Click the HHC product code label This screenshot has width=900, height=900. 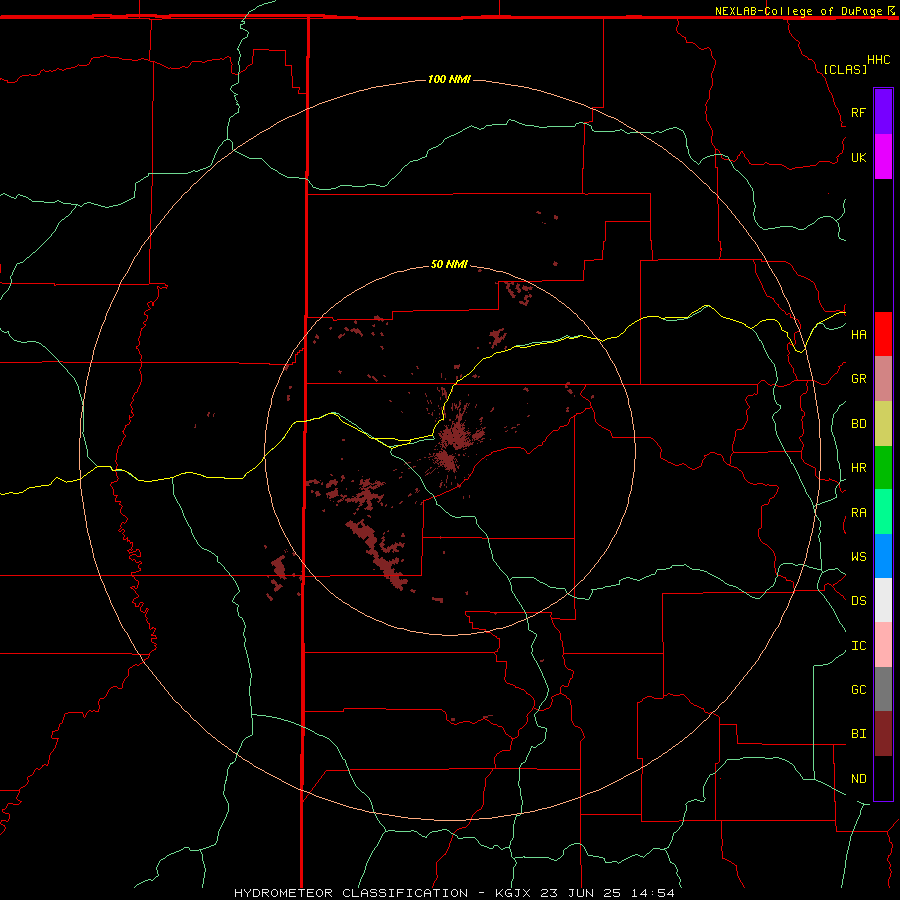point(878,60)
